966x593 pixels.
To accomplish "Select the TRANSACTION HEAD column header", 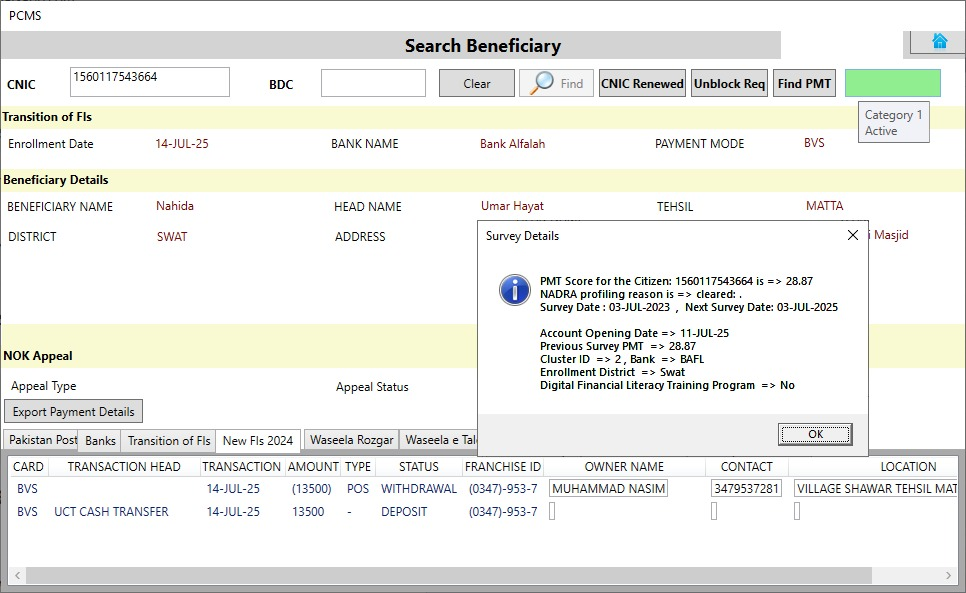I will tap(124, 467).
